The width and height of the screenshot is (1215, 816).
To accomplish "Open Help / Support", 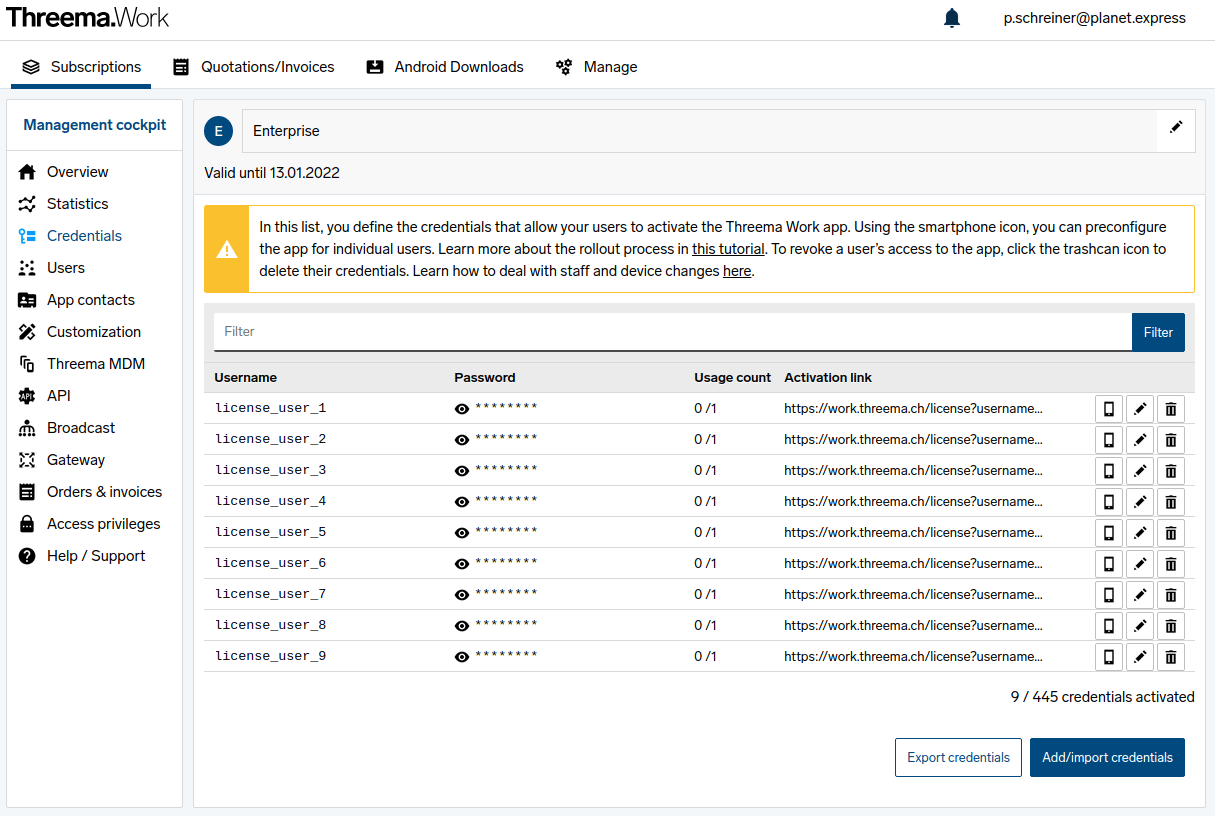I will (x=83, y=556).
